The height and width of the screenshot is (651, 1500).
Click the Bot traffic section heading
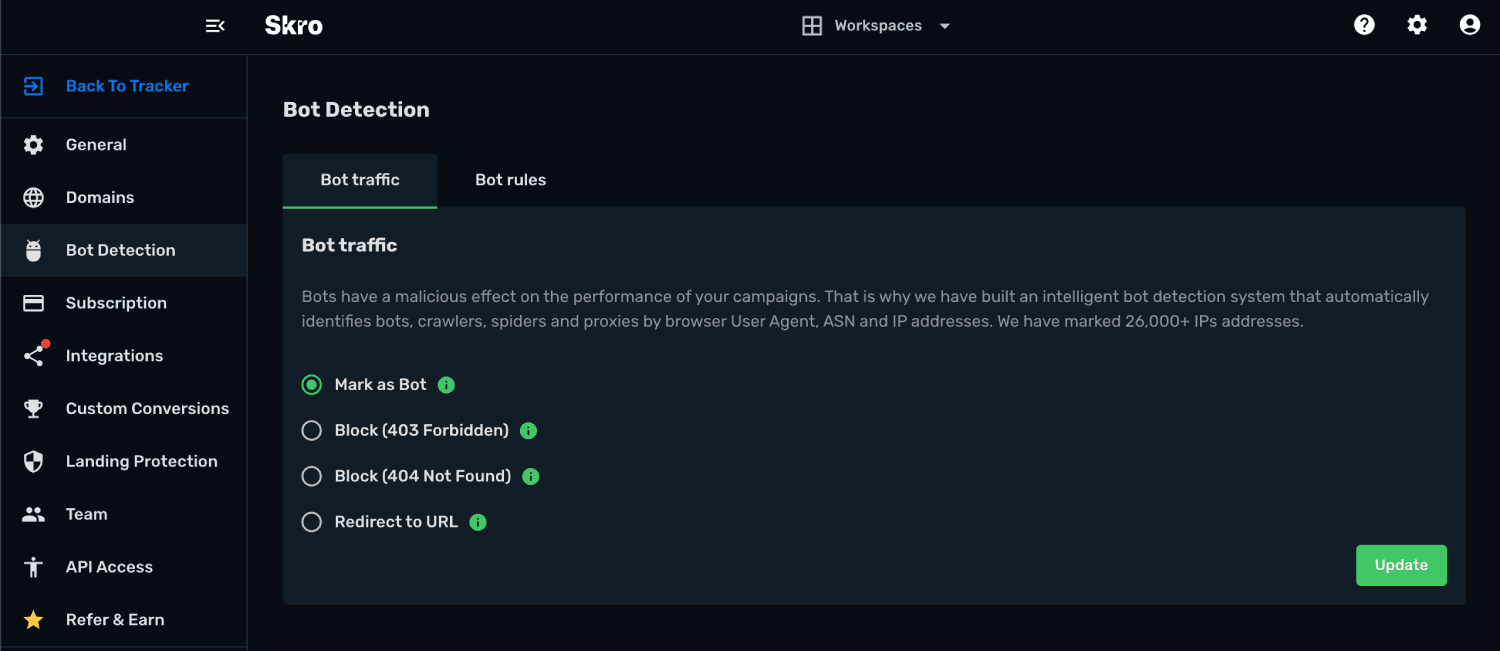pos(350,245)
